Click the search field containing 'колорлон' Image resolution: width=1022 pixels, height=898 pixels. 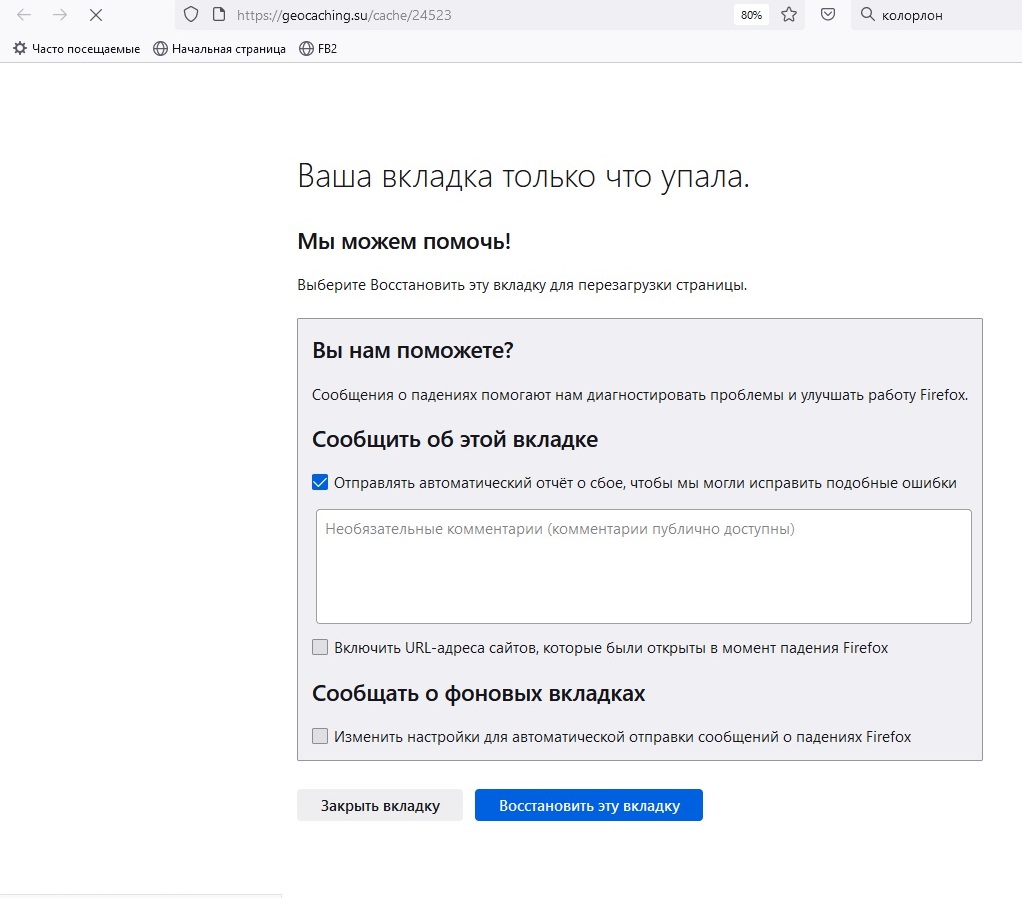(x=945, y=15)
